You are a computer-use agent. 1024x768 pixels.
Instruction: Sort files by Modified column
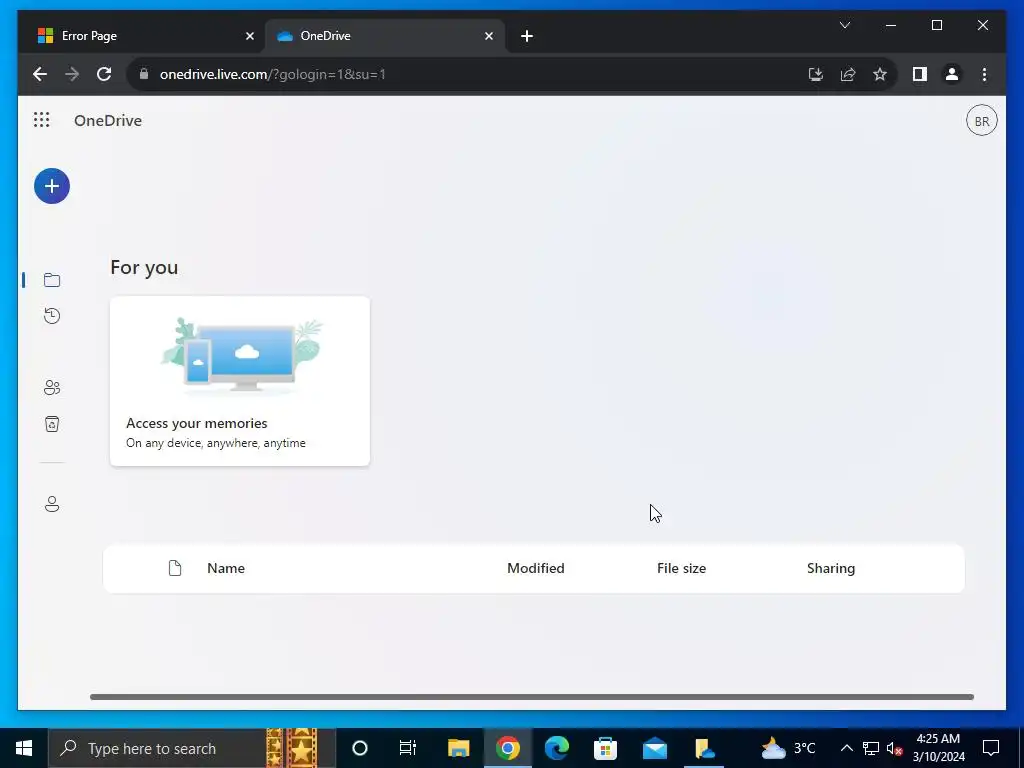[x=536, y=568]
